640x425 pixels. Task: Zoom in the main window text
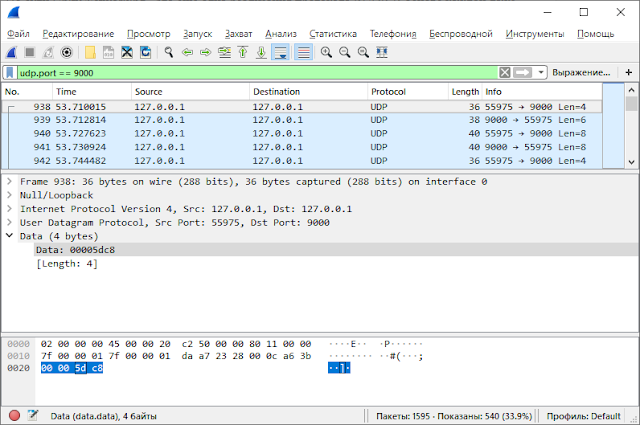tap(326, 52)
